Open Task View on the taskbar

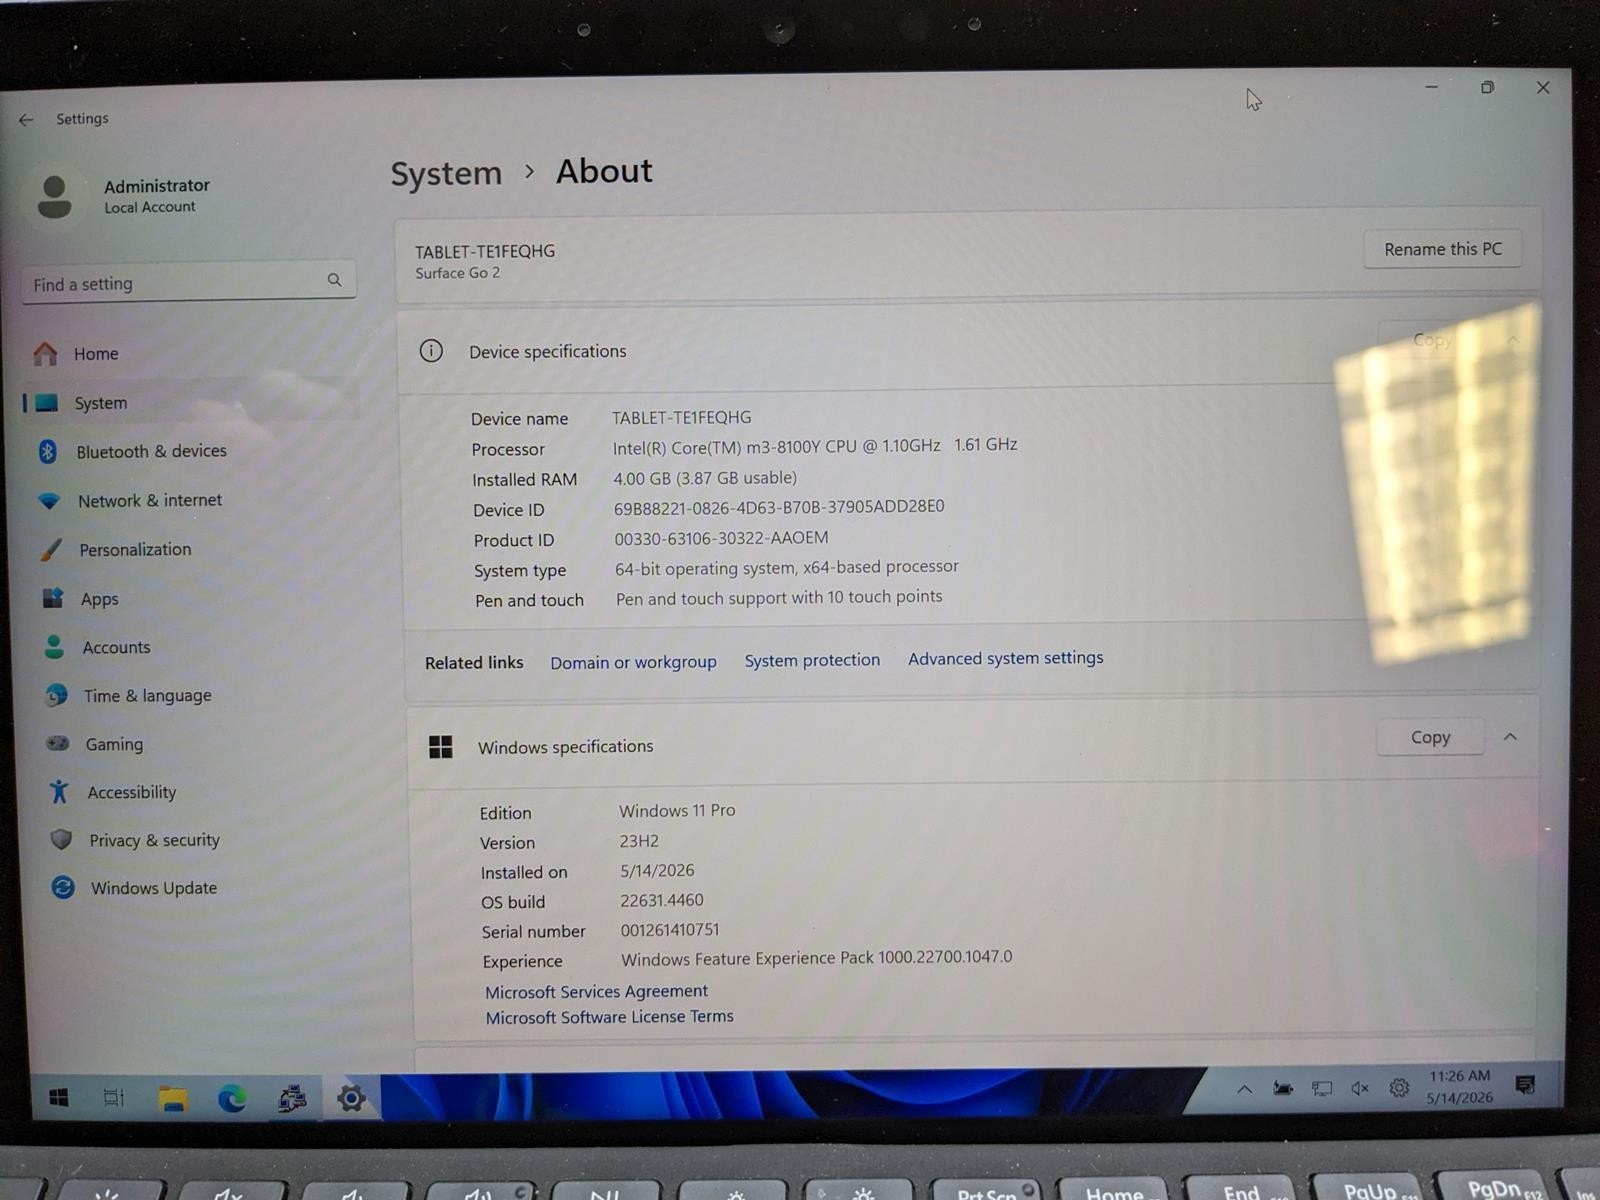coord(114,1098)
